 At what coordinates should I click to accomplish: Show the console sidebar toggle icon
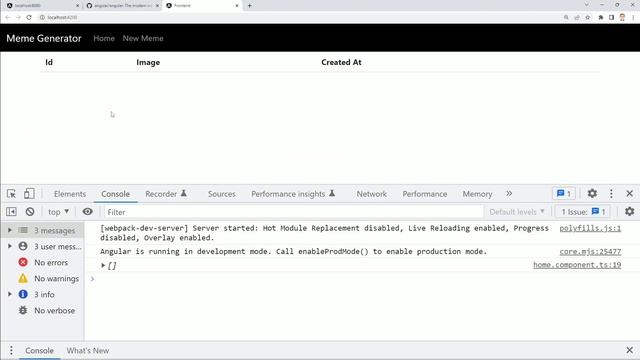(x=11, y=212)
